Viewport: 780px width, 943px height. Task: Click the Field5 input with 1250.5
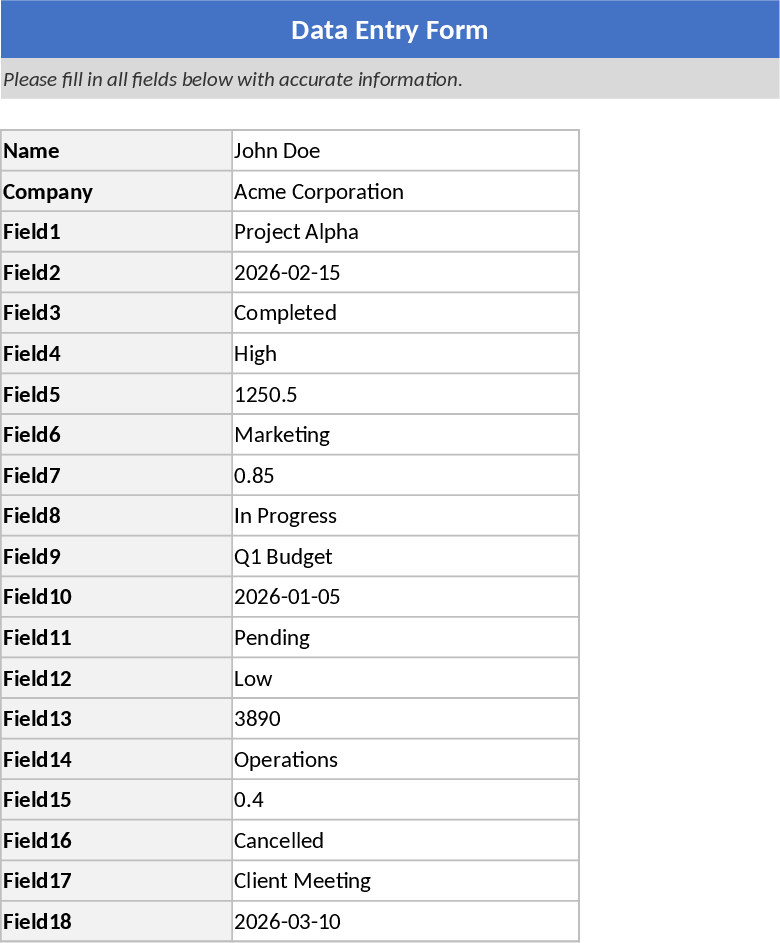[x=405, y=395]
